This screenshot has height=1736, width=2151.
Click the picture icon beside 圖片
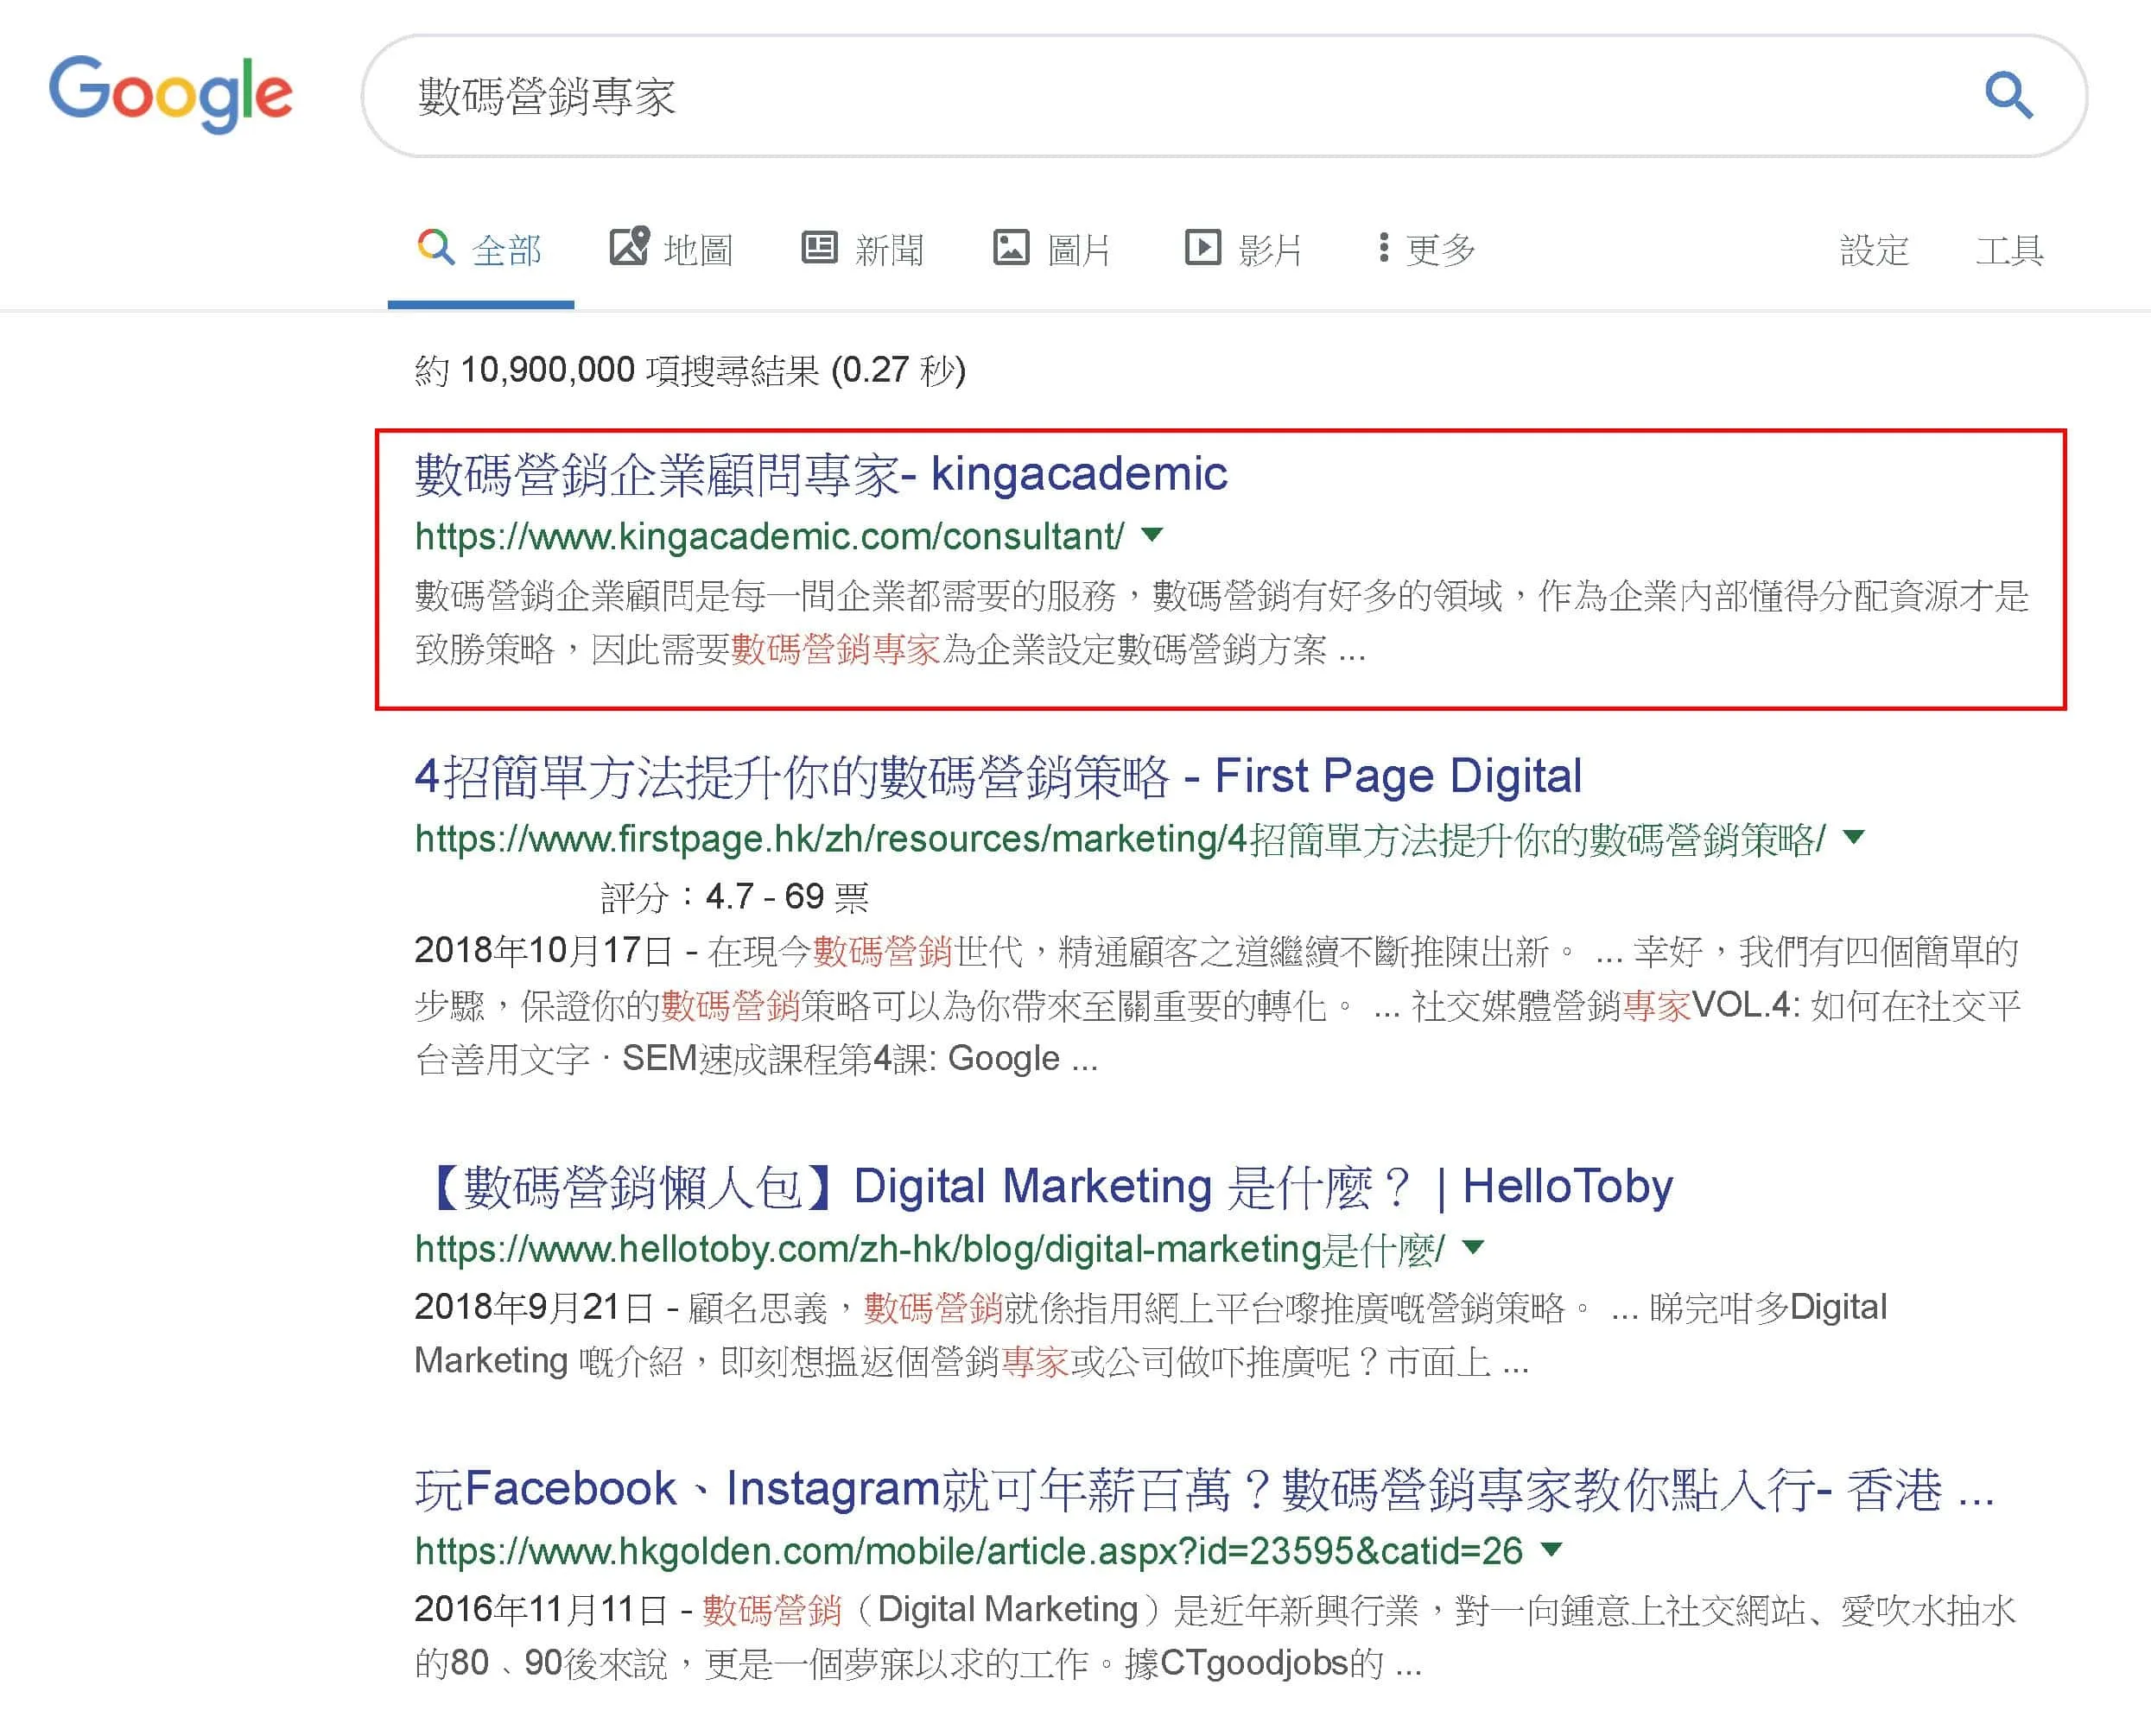(x=1010, y=247)
